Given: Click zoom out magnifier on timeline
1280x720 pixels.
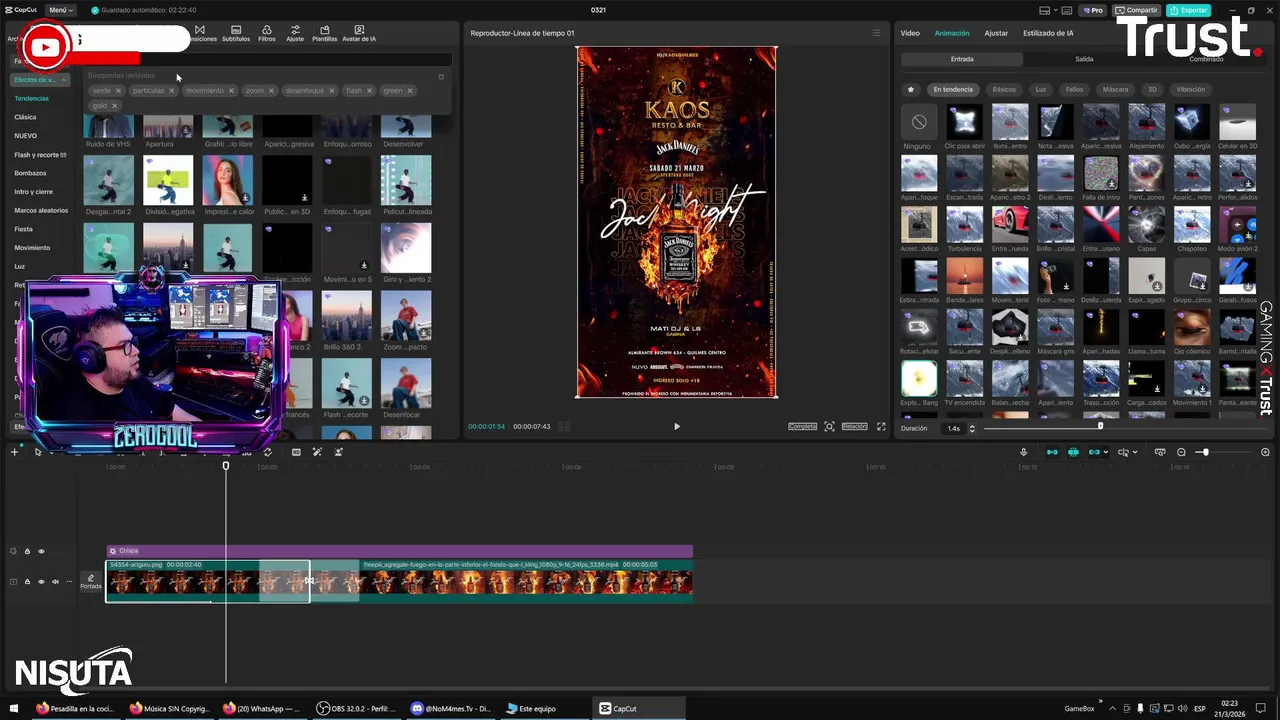Looking at the screenshot, I should (x=1181, y=452).
